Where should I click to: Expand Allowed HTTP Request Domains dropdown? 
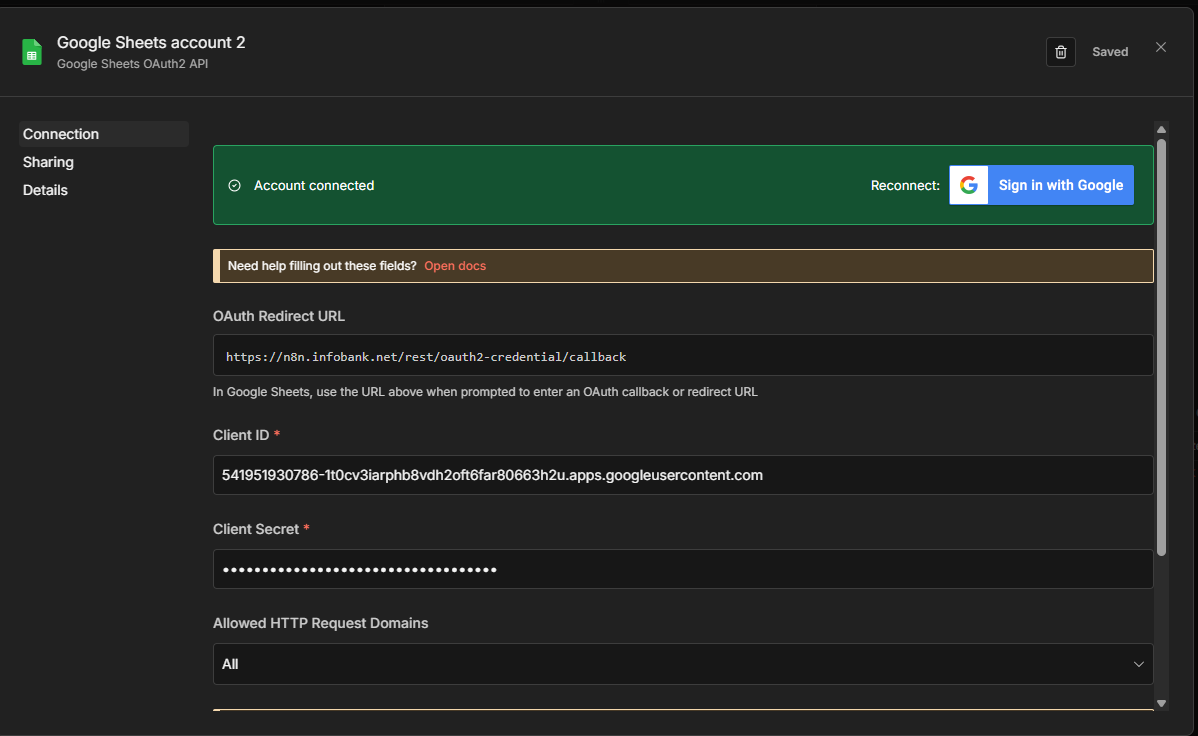(682, 664)
